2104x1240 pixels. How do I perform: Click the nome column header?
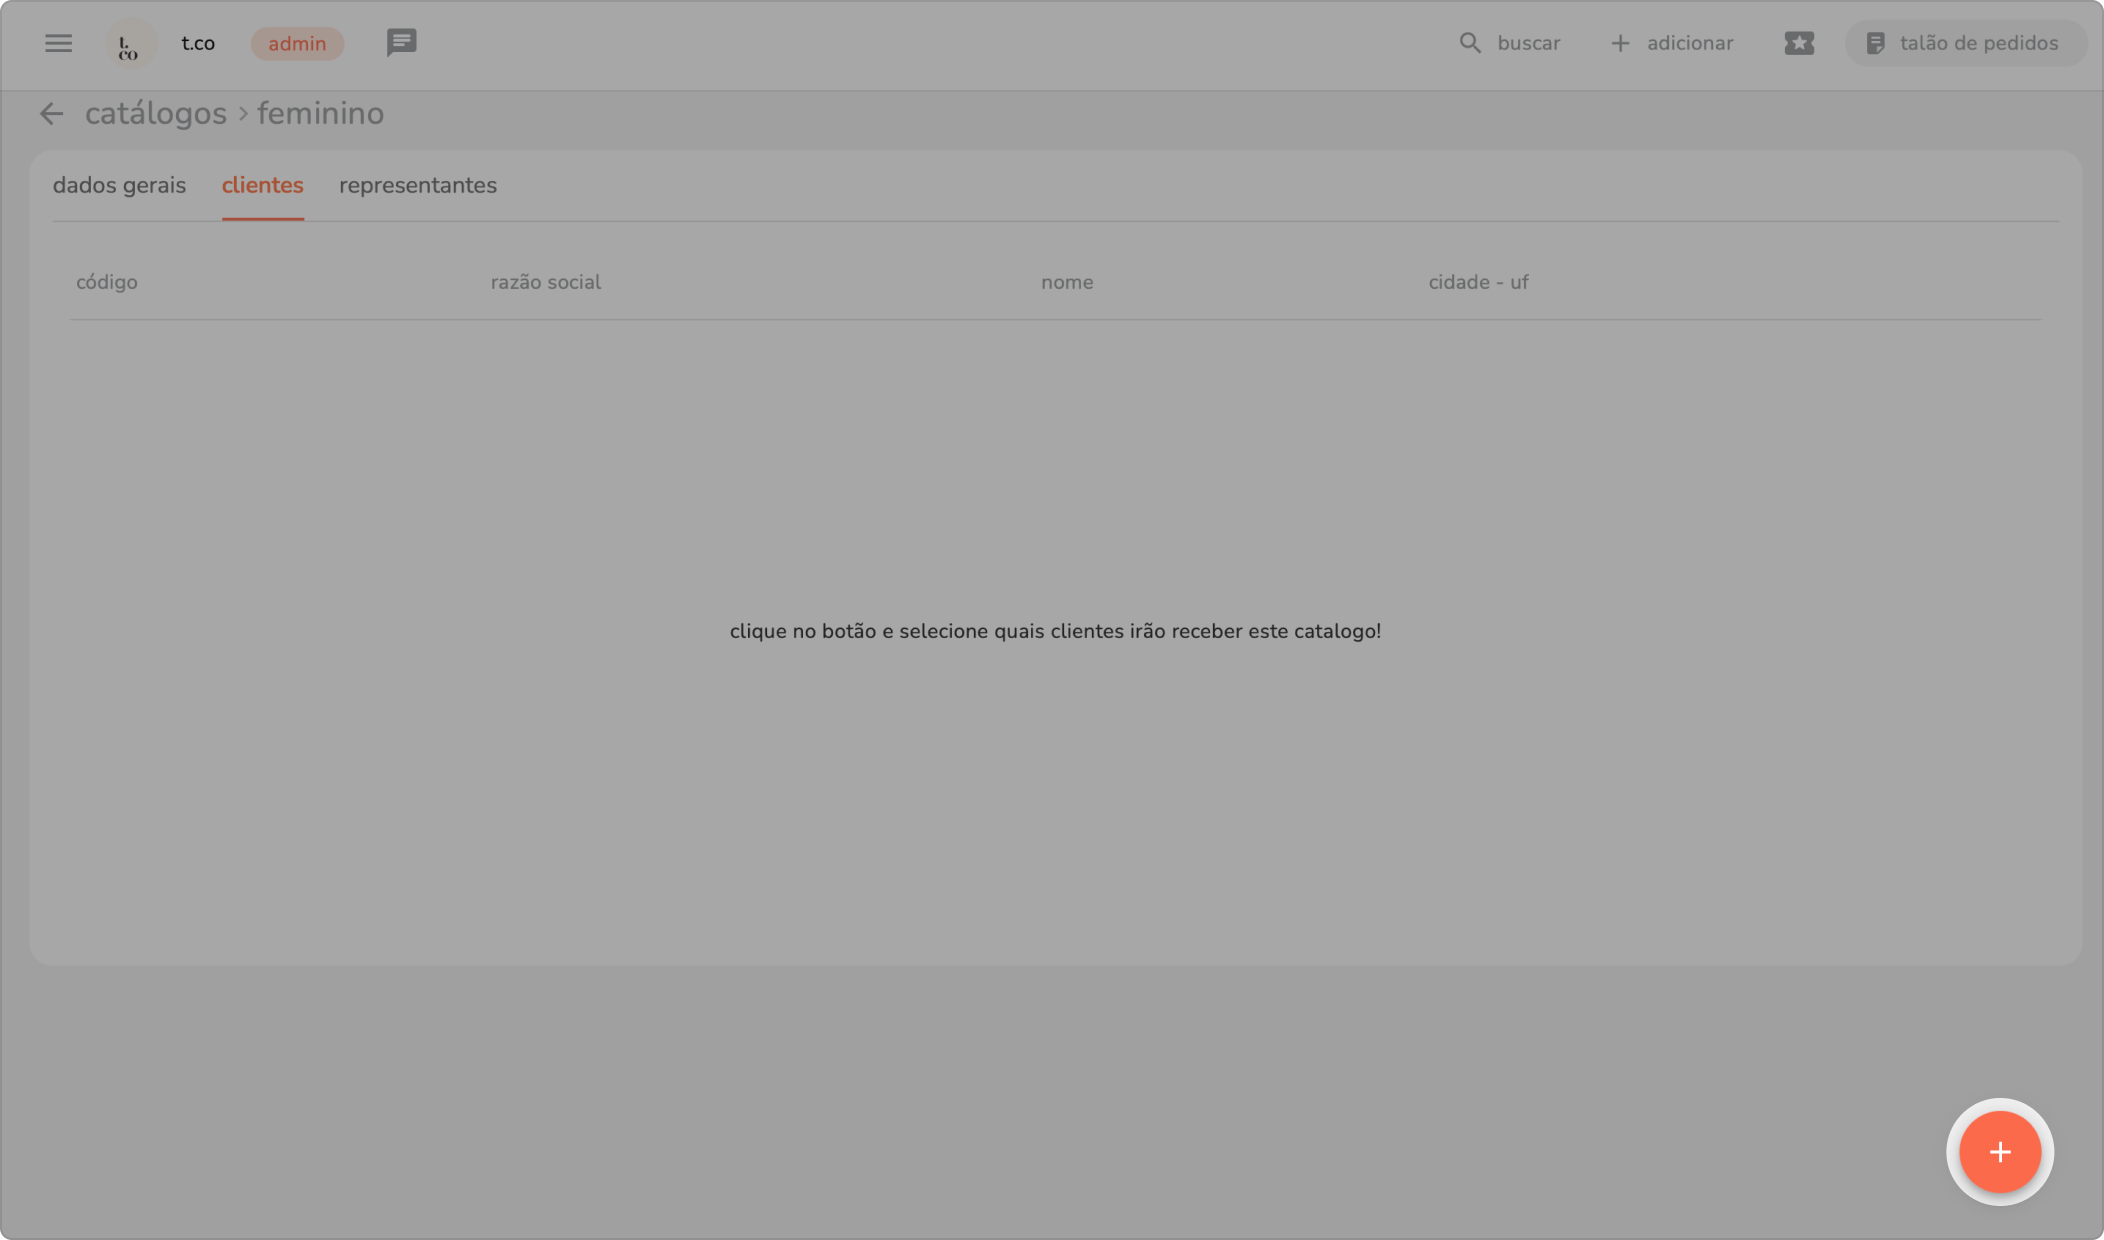coord(1066,282)
